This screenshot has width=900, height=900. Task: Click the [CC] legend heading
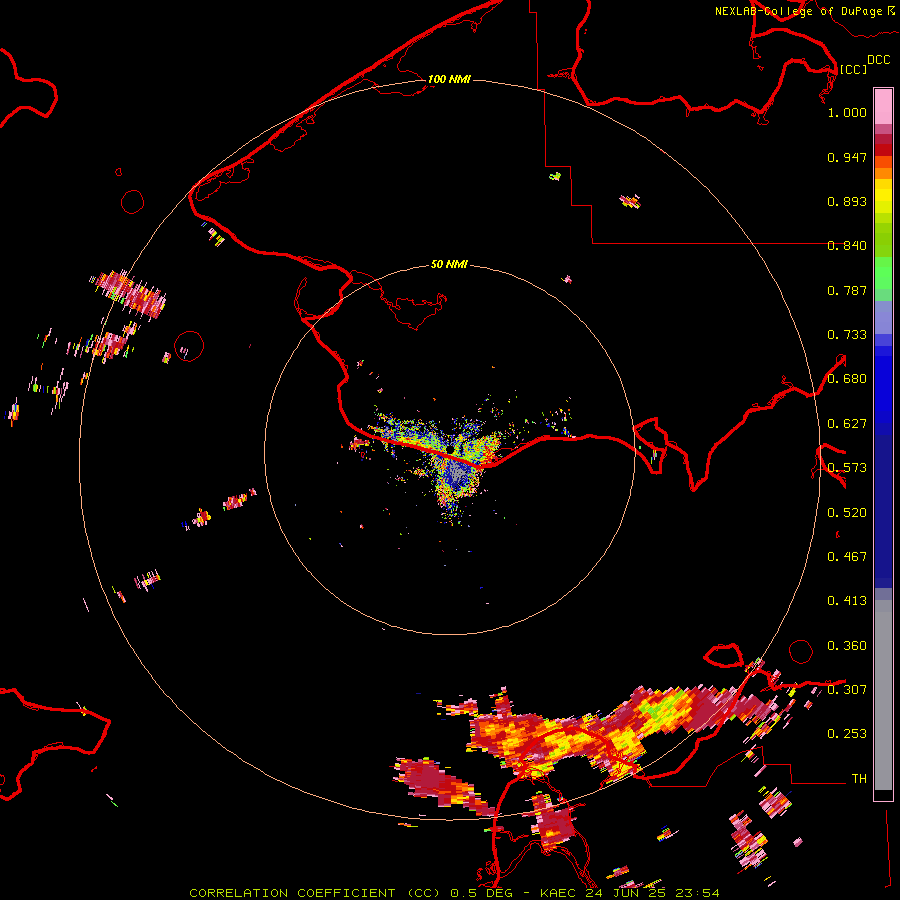[x=853, y=69]
